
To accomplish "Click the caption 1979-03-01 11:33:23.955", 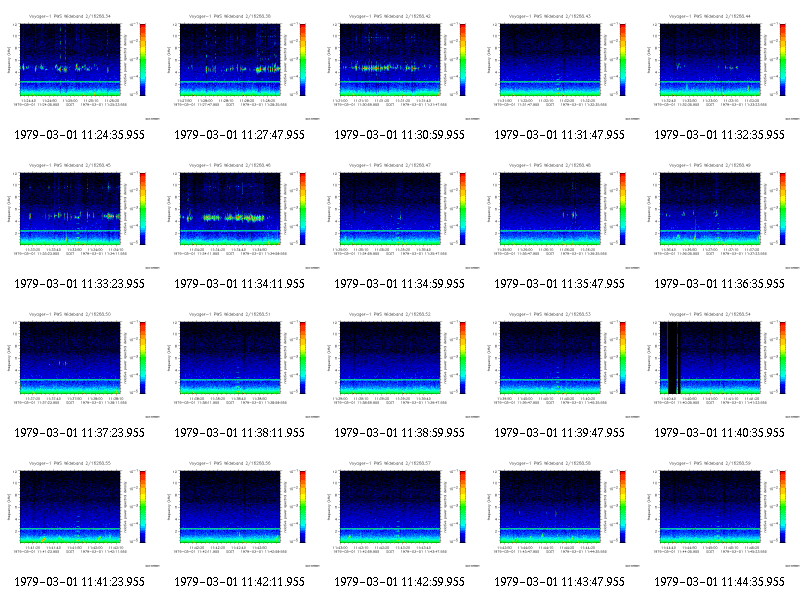I will (x=80, y=284).
